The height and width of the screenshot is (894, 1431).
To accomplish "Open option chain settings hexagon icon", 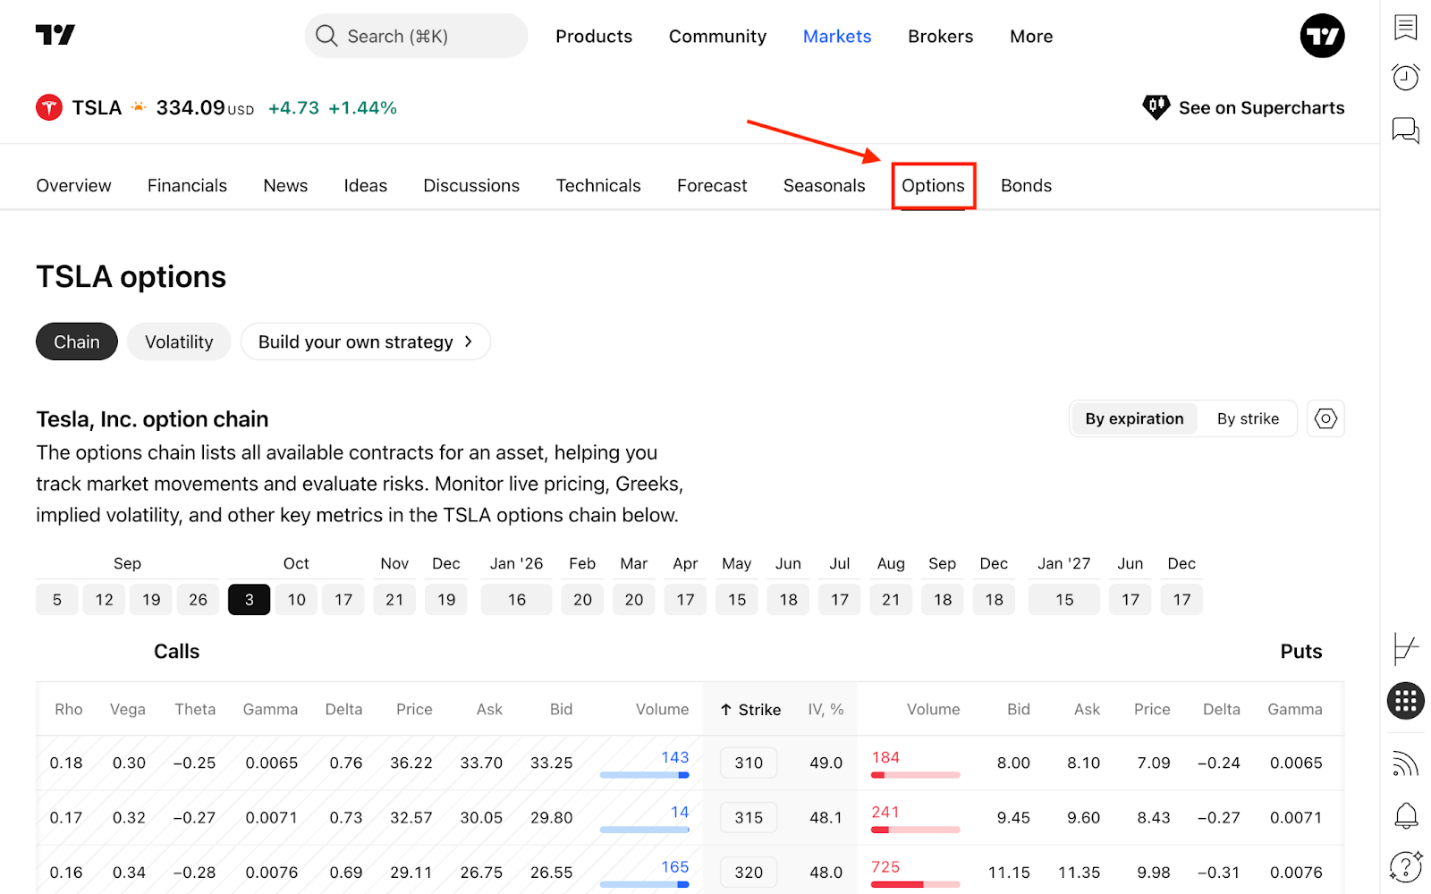I will click(x=1325, y=419).
